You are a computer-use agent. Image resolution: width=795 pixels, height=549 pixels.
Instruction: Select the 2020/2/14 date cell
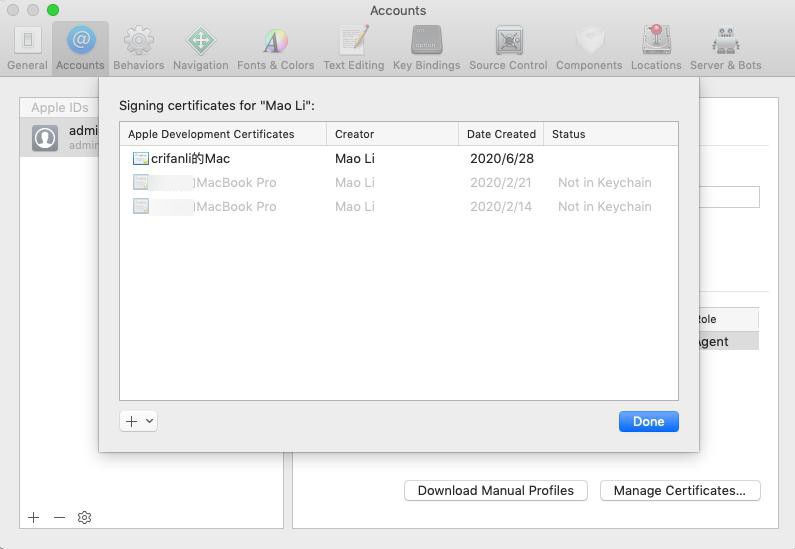pos(500,206)
